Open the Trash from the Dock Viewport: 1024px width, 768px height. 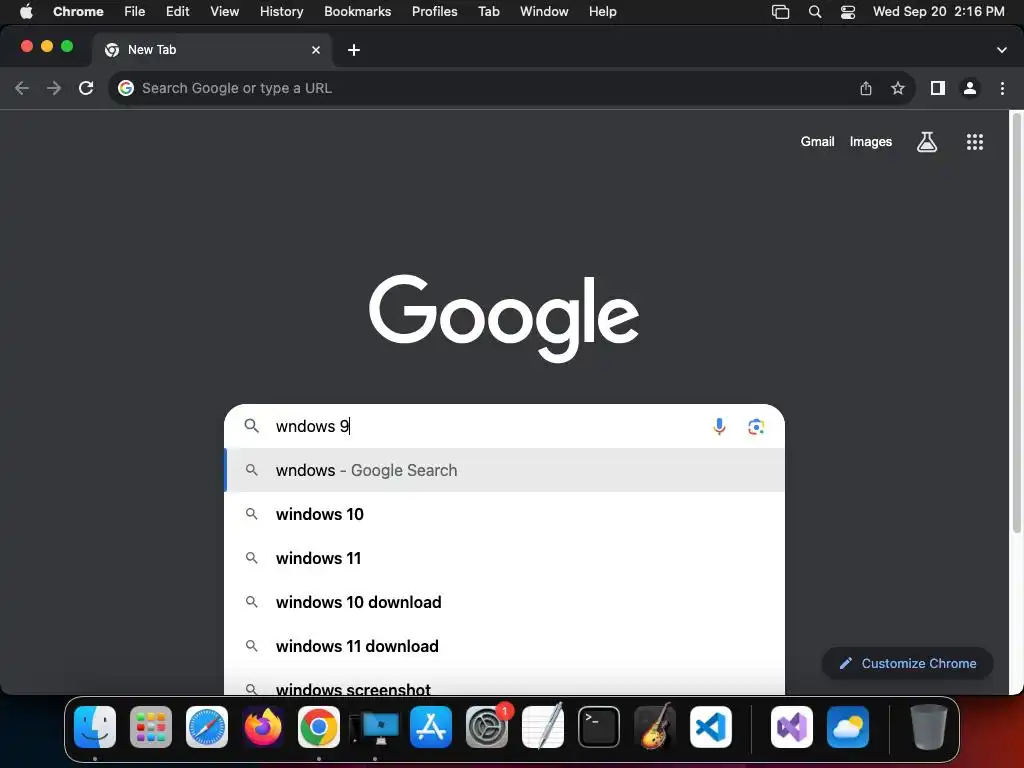(928, 727)
